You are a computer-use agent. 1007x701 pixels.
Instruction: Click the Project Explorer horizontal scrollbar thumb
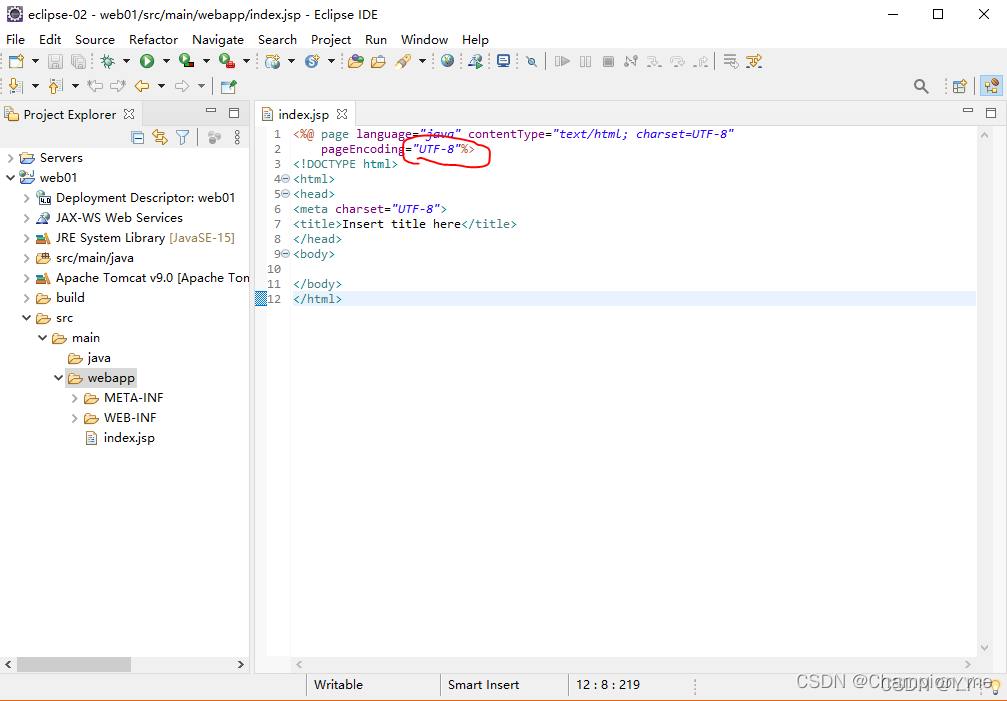74,664
